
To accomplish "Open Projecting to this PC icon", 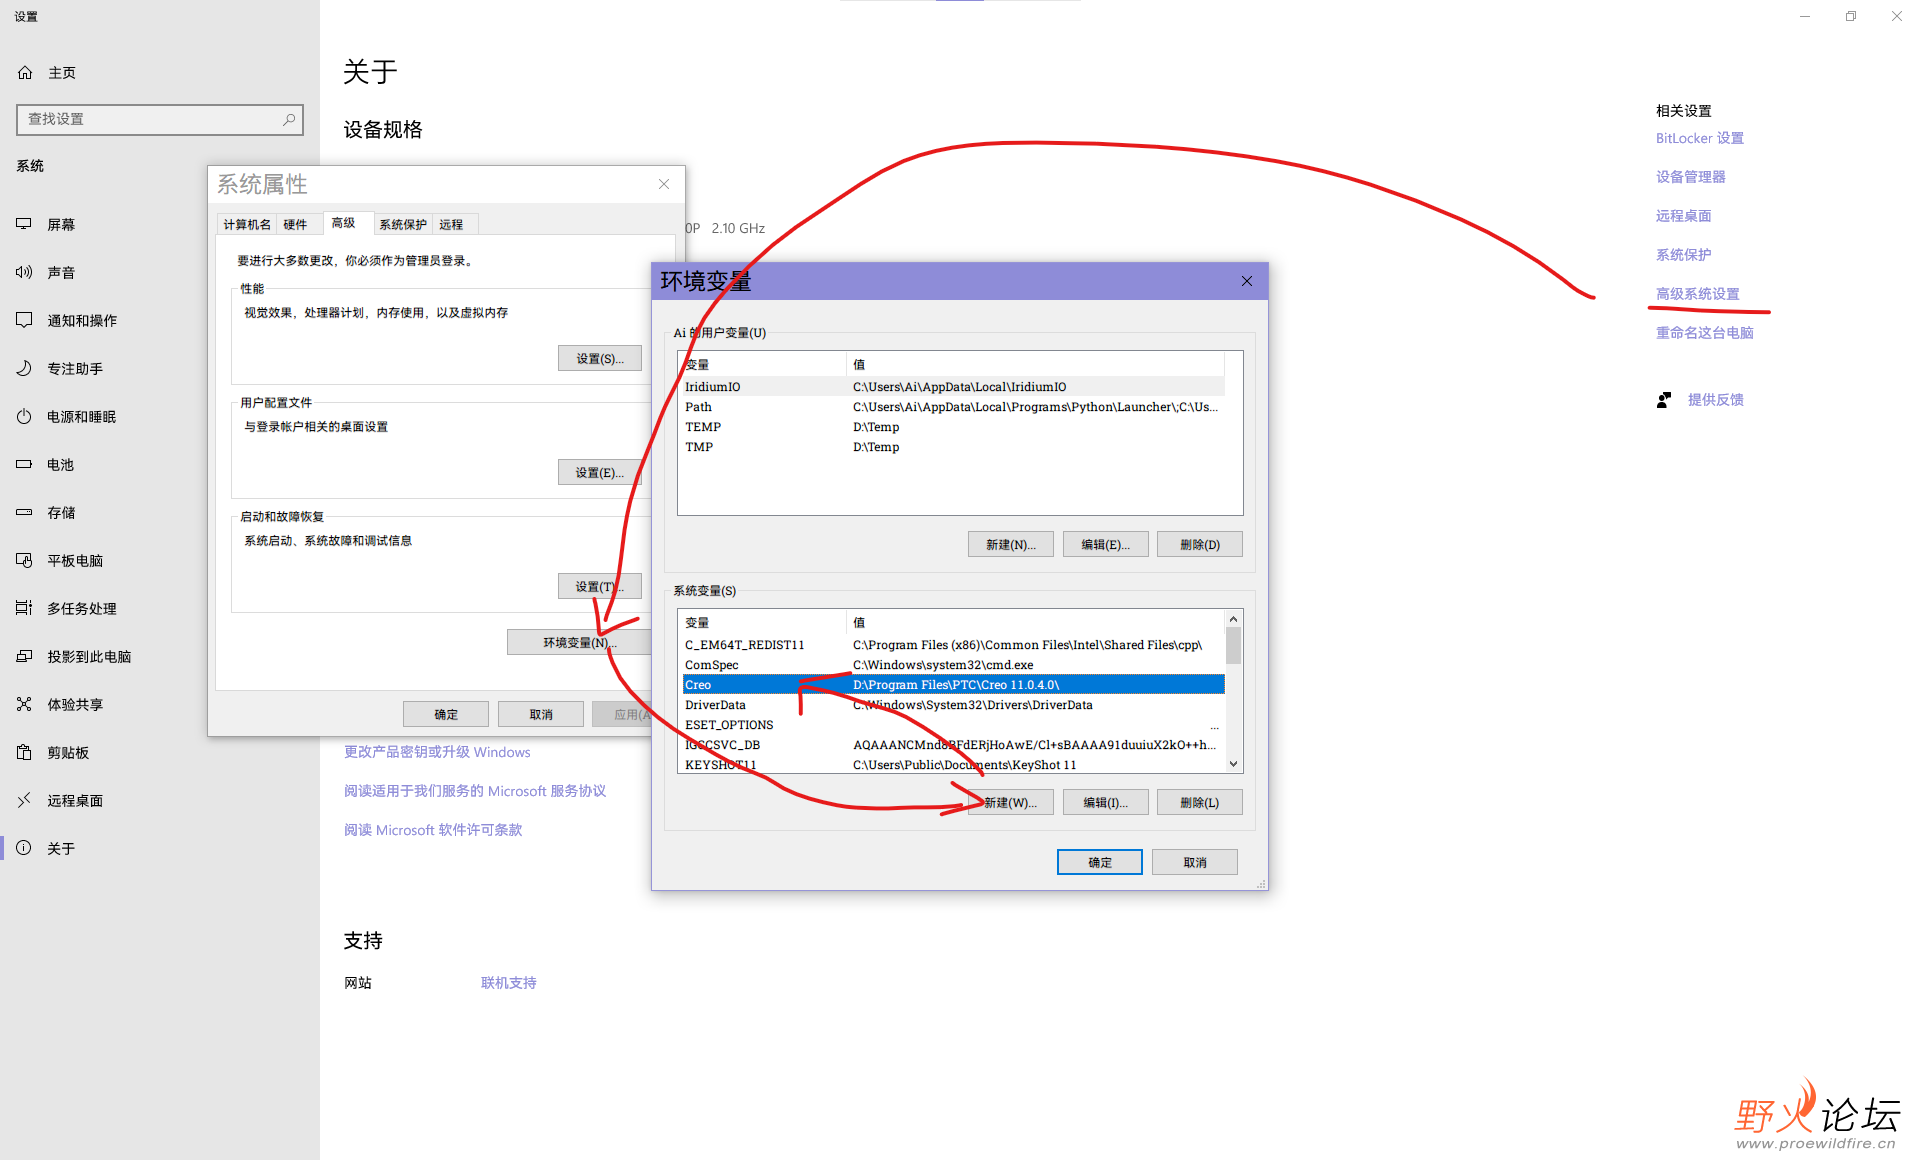I will [24, 656].
